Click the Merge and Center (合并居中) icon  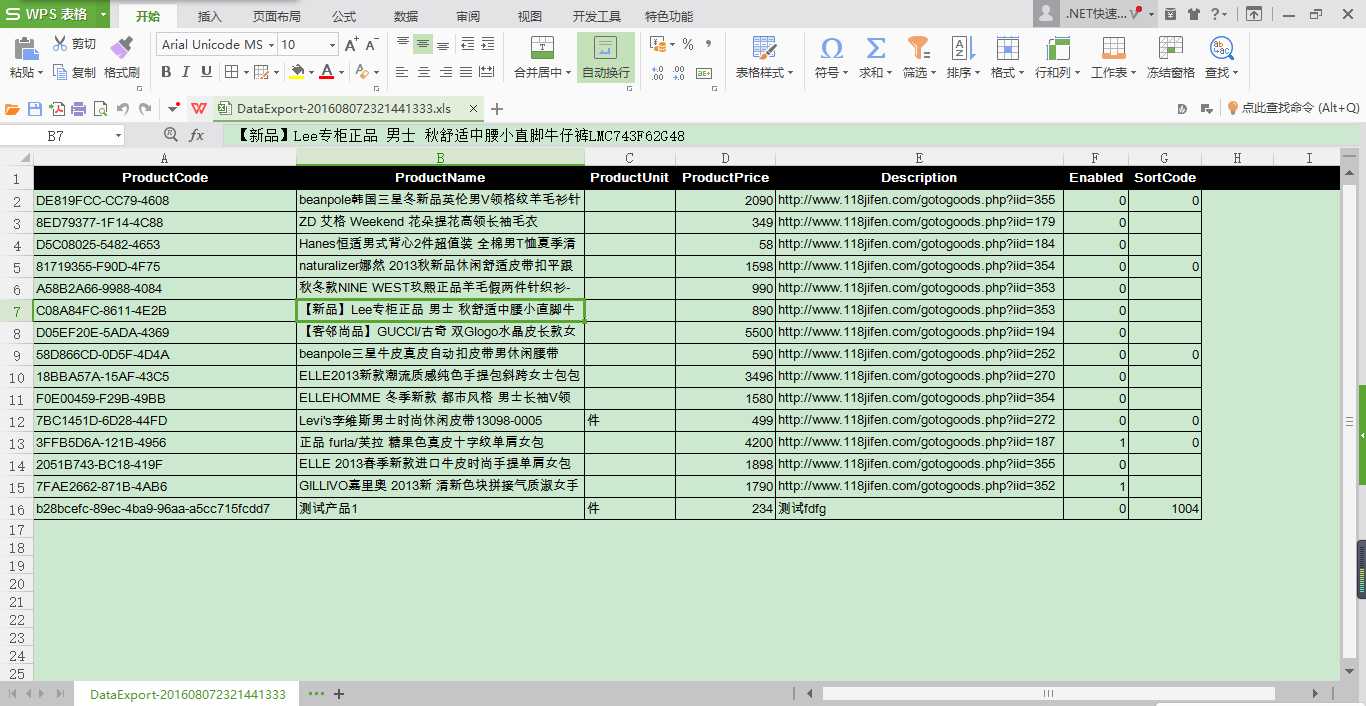coord(542,48)
